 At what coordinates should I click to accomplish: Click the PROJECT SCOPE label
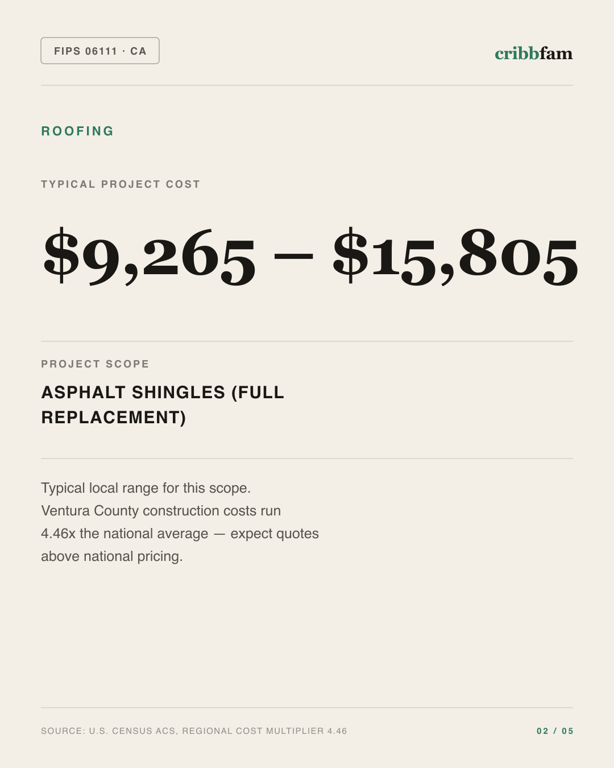click(x=95, y=364)
